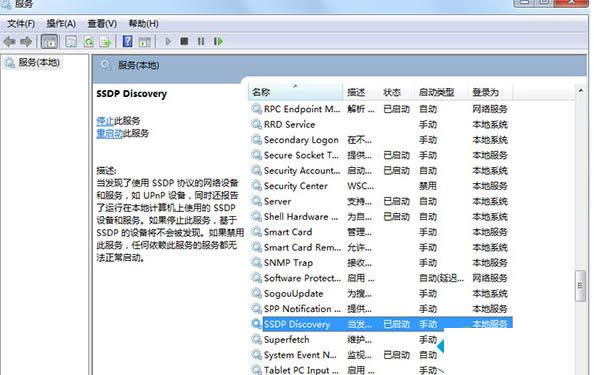
Task: Click the Pause Service icon
Action: [201, 41]
